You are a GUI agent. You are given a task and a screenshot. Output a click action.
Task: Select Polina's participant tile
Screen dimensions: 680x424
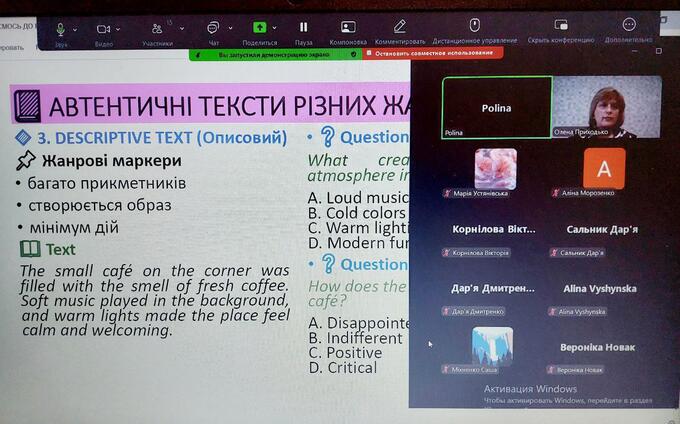[496, 108]
